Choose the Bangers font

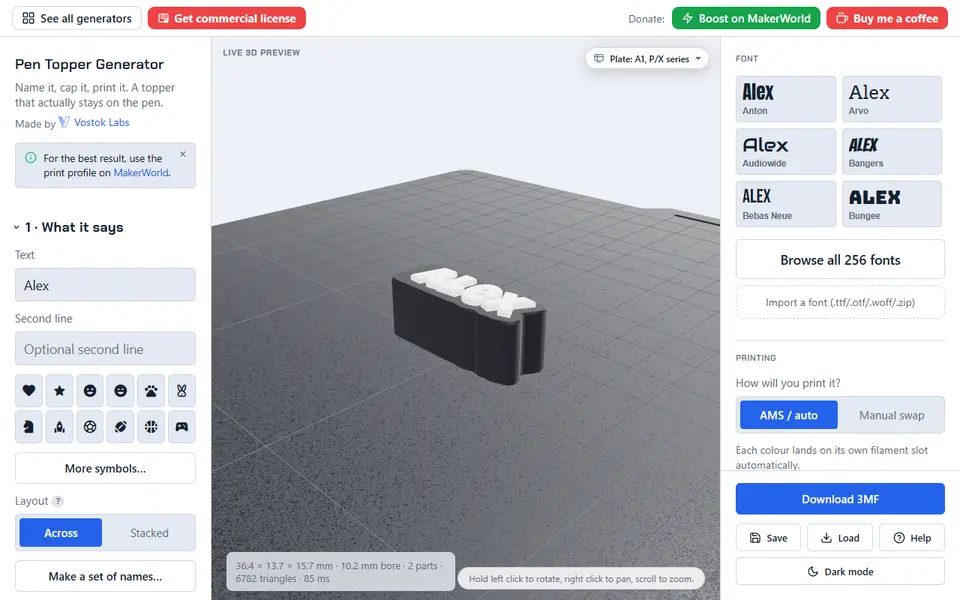point(891,151)
